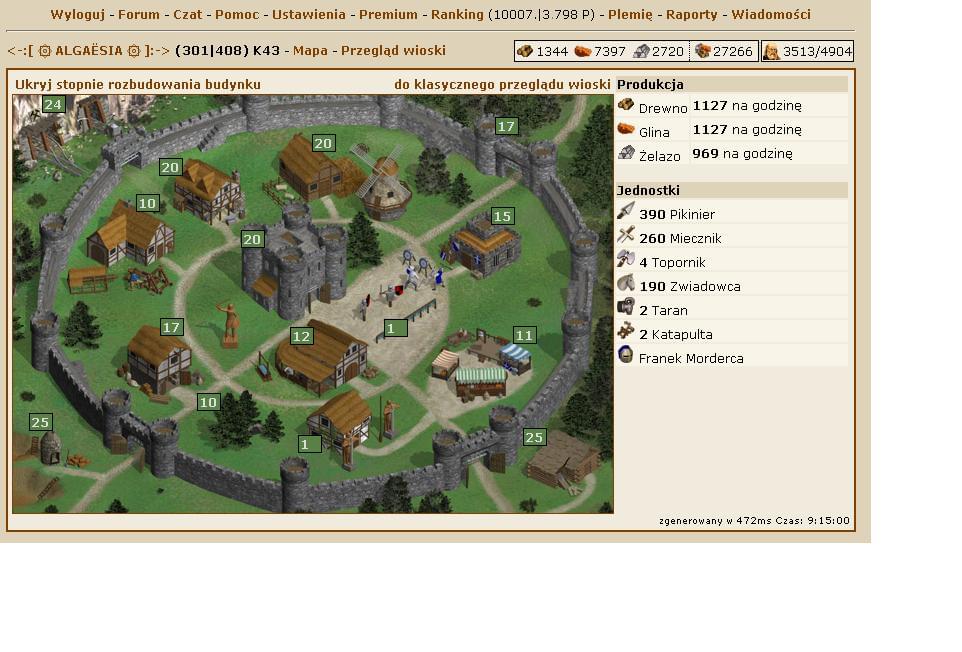Screen dimensions: 962x652
Task: Open Pomoc help page
Action: (x=237, y=14)
